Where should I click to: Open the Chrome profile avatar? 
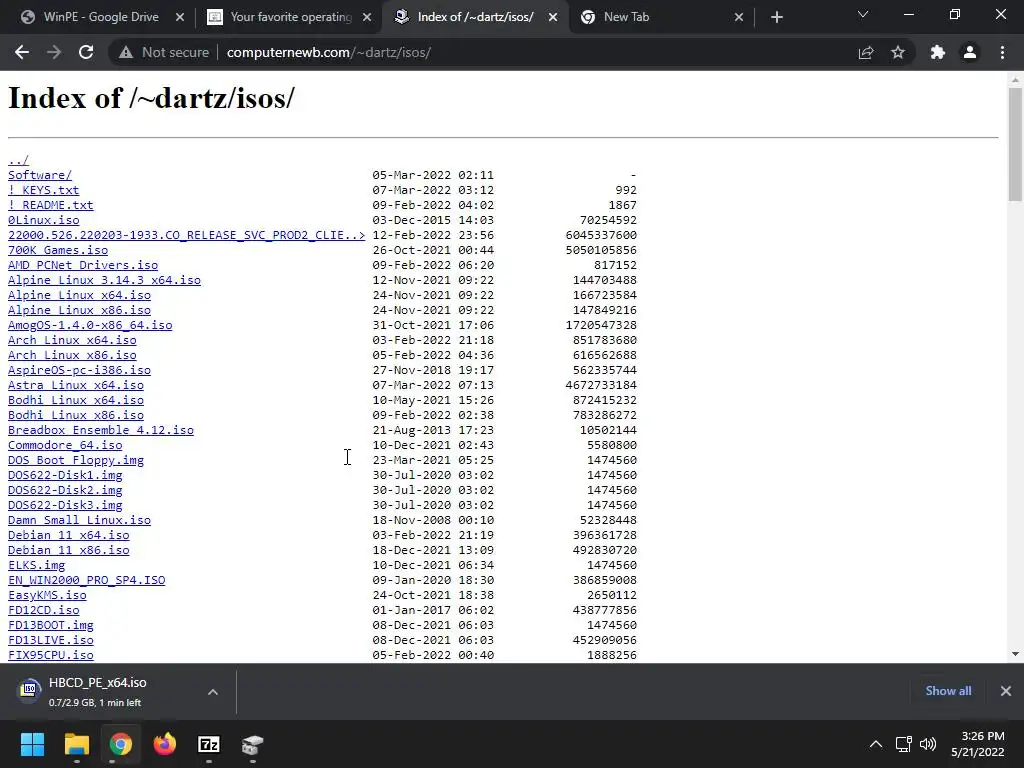(970, 52)
